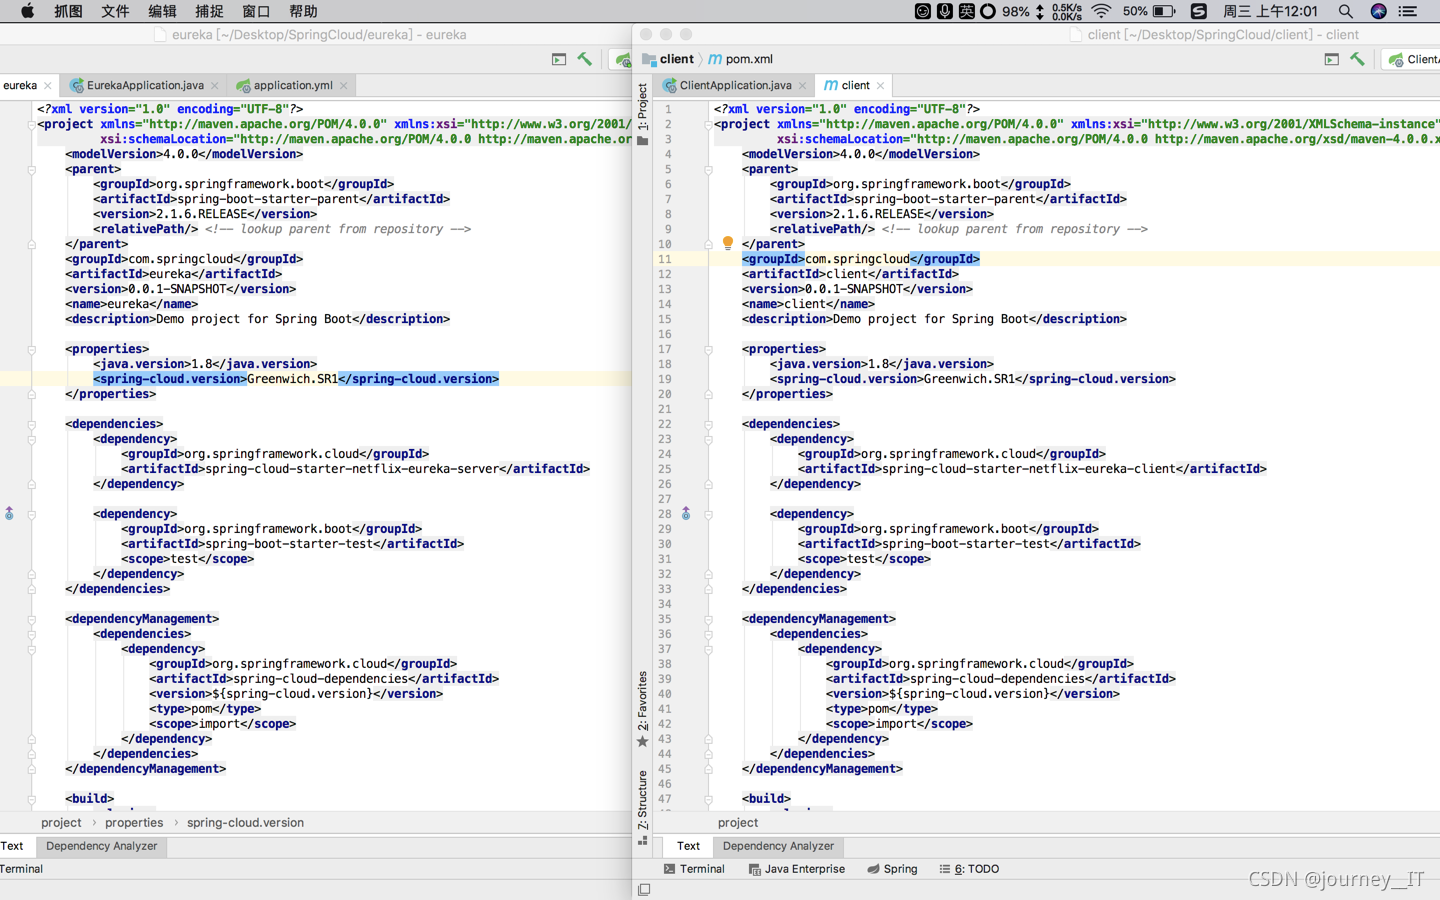Collapse properties block in eureka pom
This screenshot has width=1440, height=900.
pyautogui.click(x=31, y=350)
